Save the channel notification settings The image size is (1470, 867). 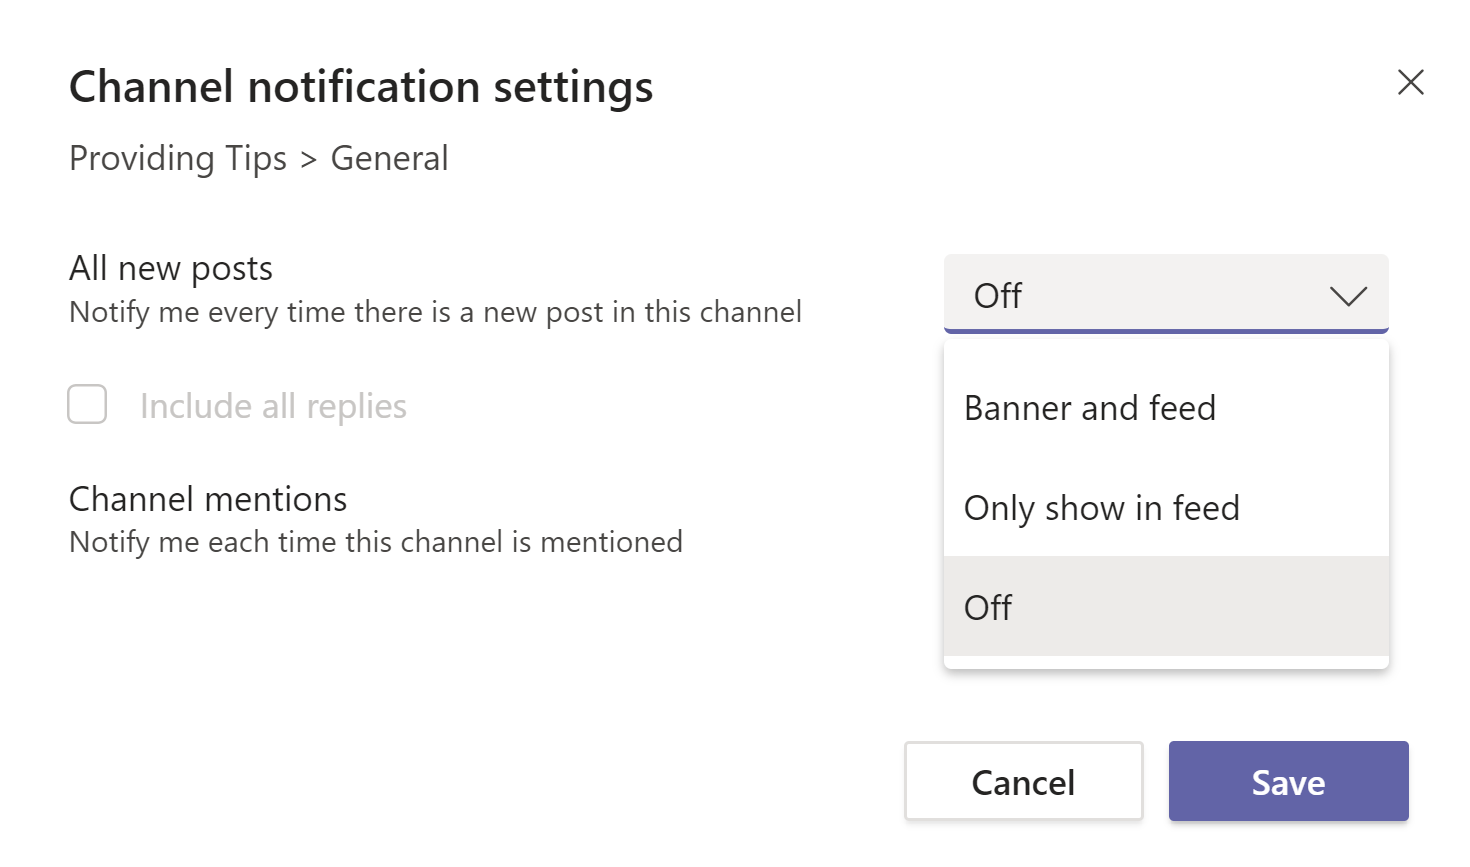coord(1288,781)
